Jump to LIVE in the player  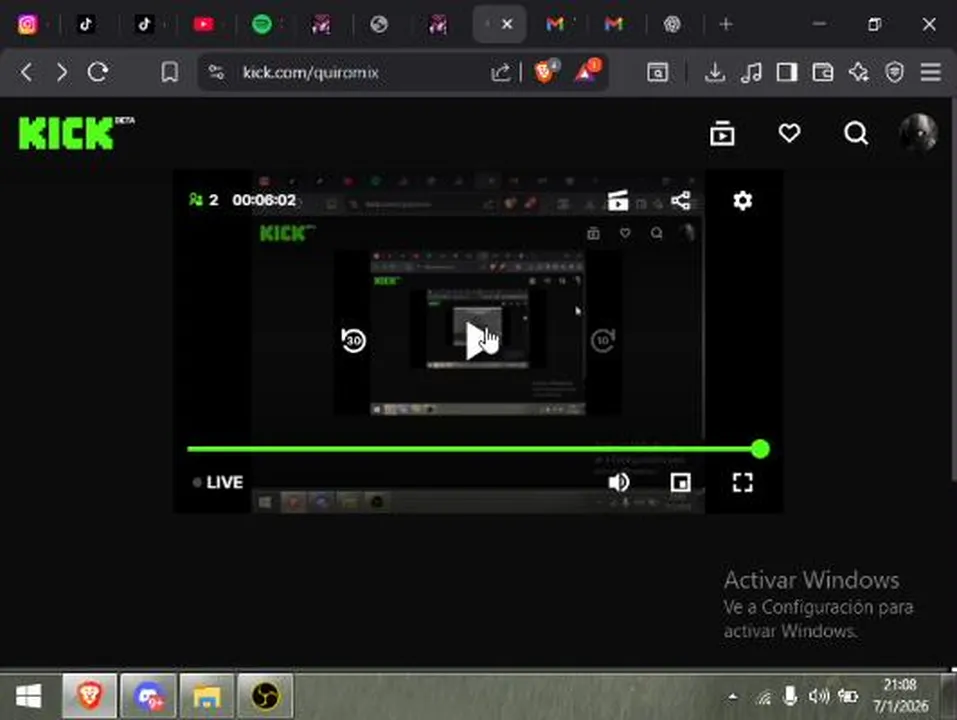click(x=218, y=482)
